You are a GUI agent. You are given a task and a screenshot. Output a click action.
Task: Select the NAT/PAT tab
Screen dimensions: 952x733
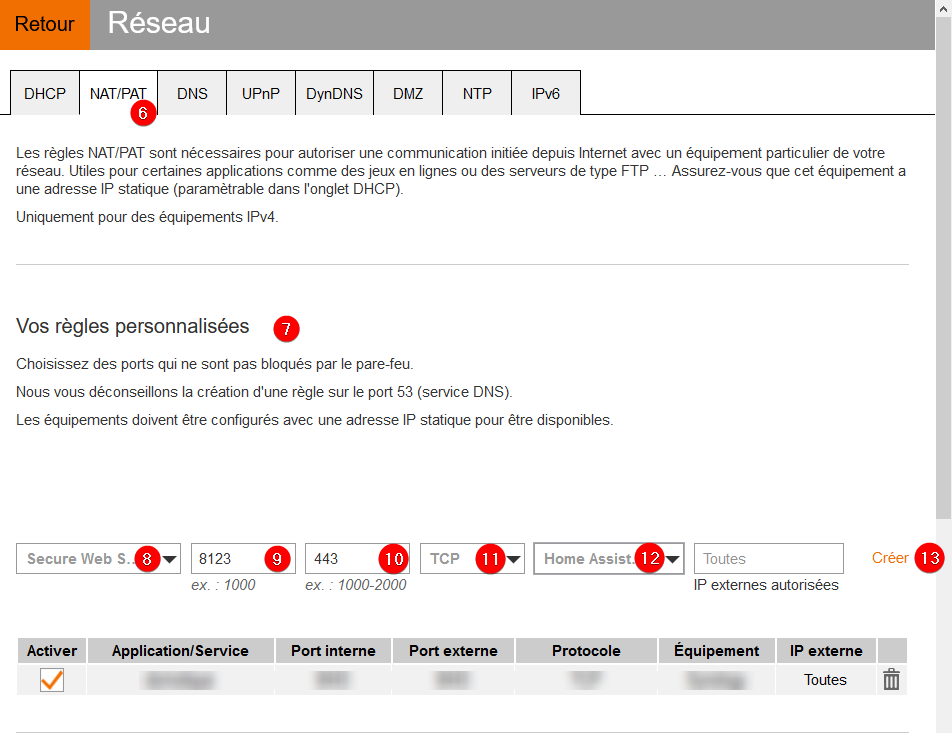click(118, 94)
